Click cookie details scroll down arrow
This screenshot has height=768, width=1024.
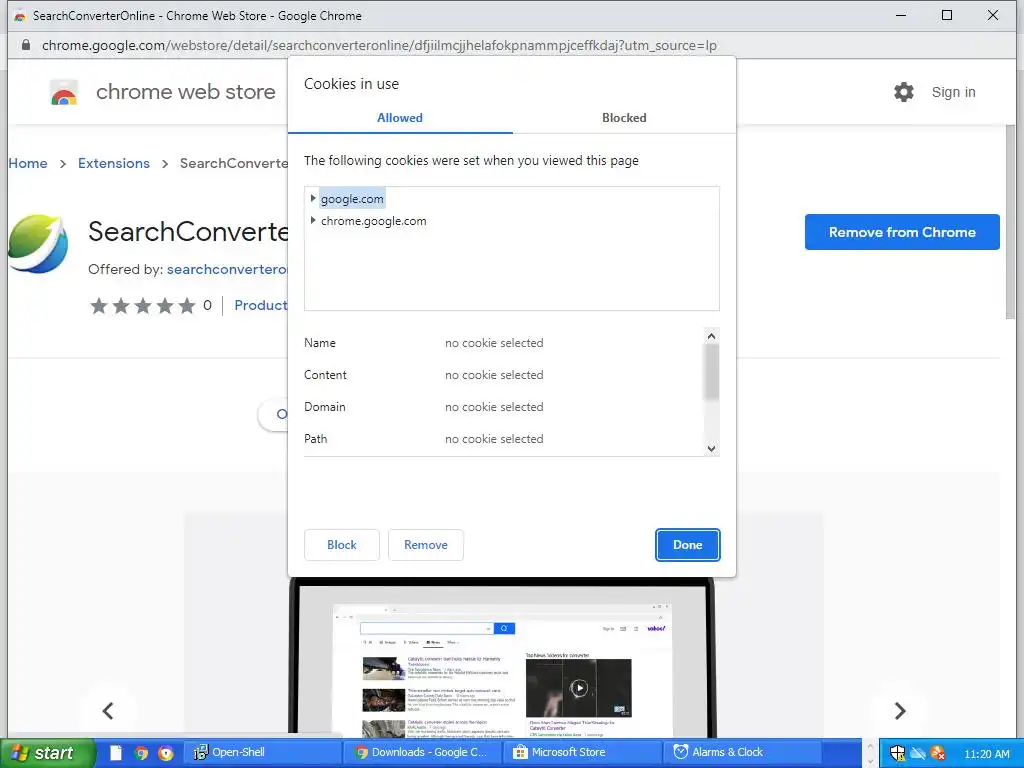click(711, 448)
